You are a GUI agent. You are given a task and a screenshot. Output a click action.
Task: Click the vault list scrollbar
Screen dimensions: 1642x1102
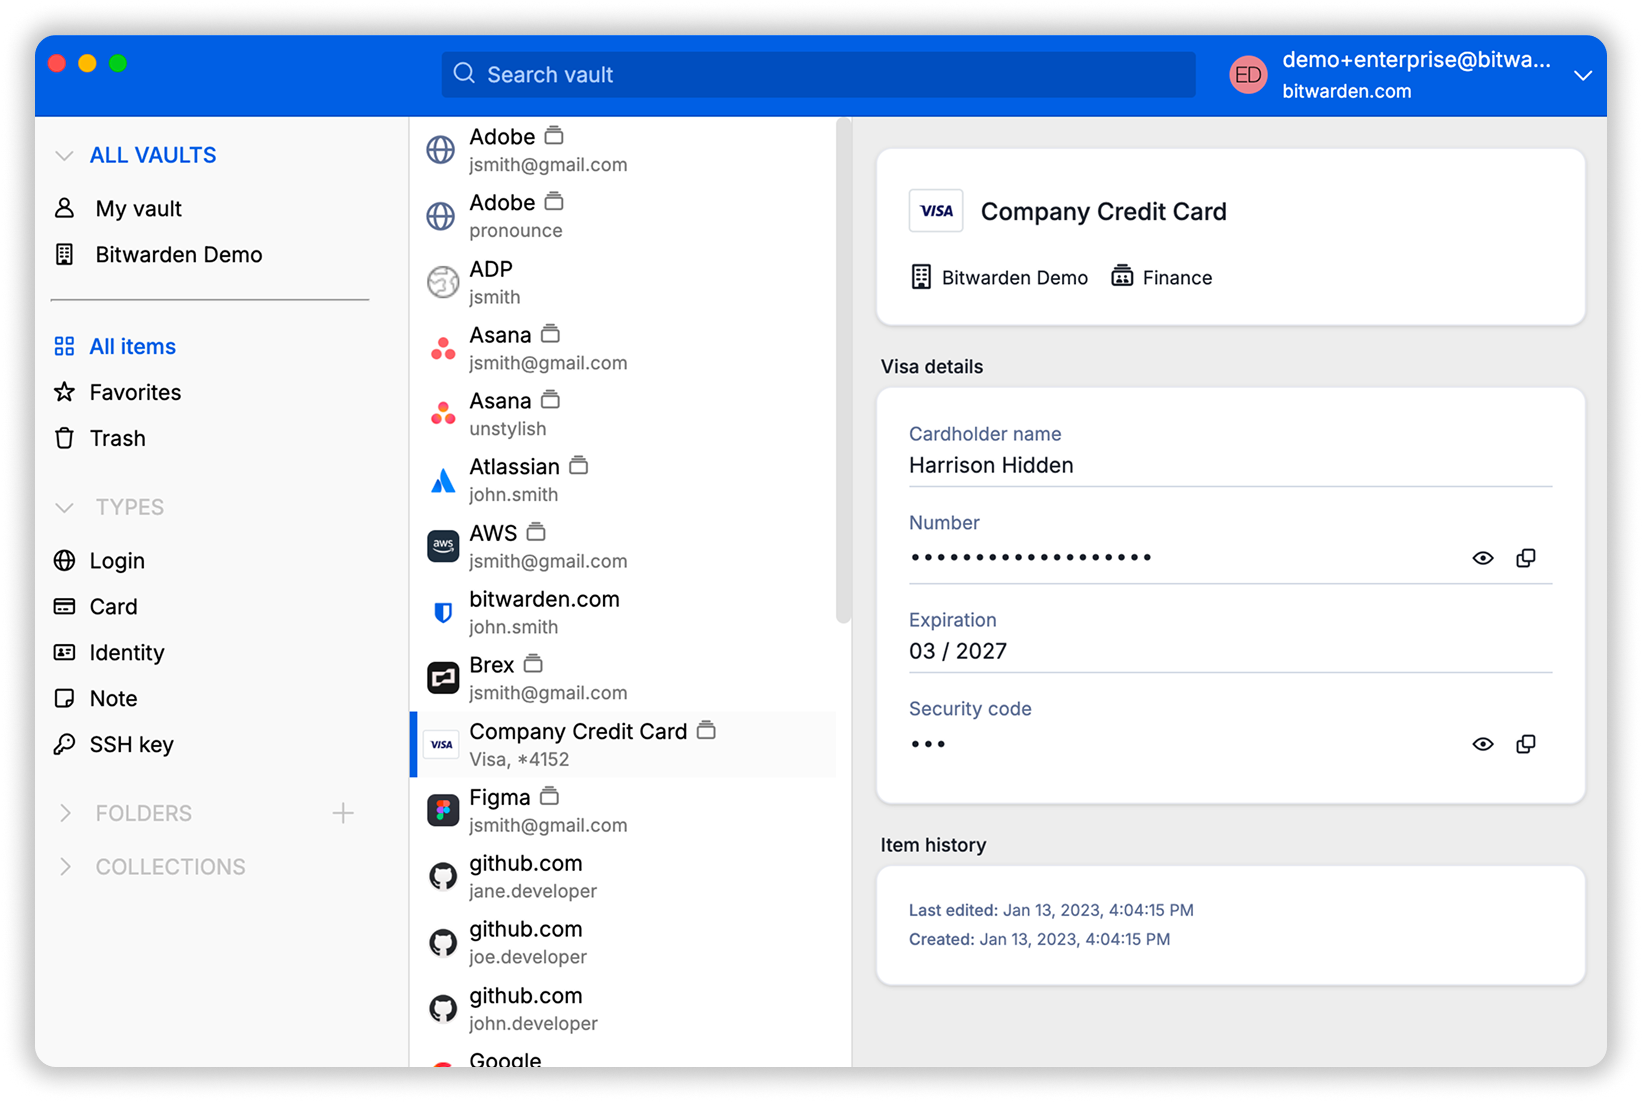[x=843, y=370]
